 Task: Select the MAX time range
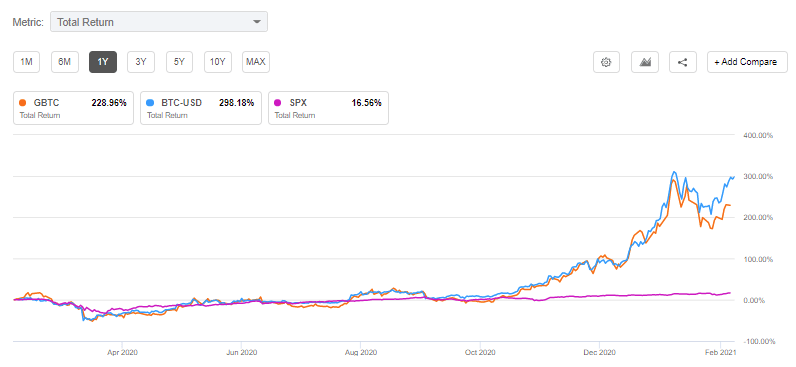click(x=256, y=62)
